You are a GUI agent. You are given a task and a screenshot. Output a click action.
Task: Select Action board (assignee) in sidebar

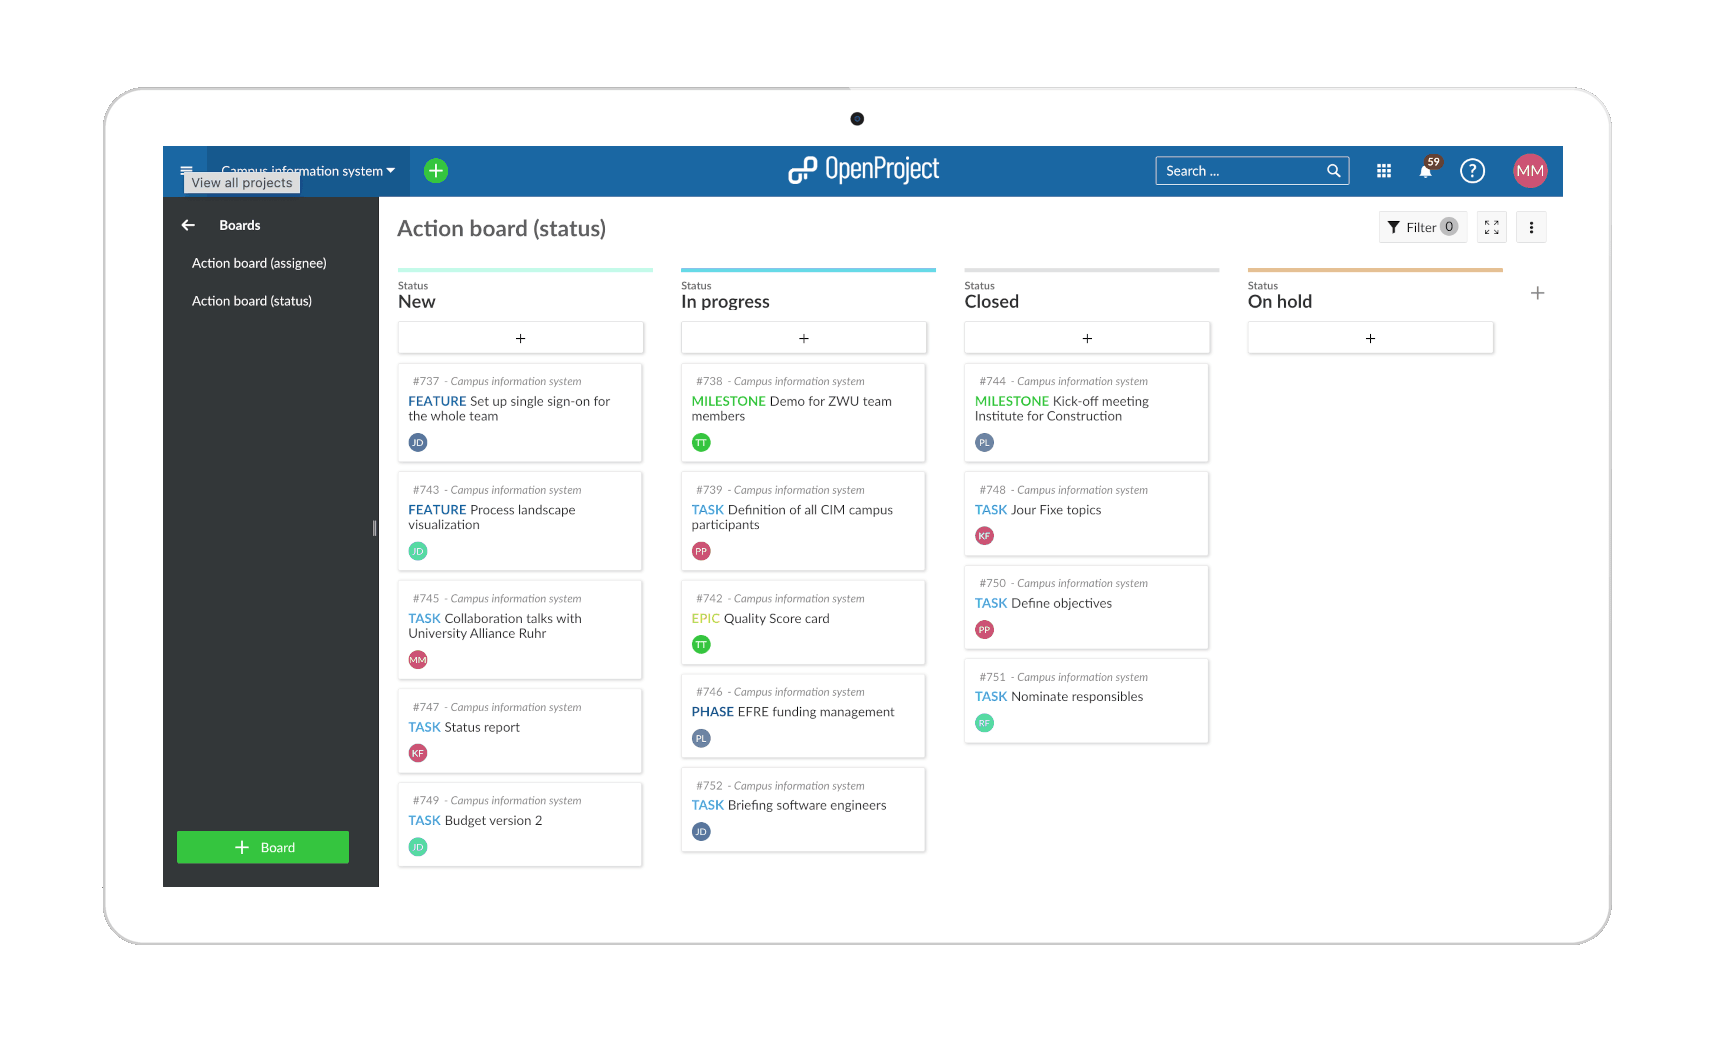(x=259, y=263)
